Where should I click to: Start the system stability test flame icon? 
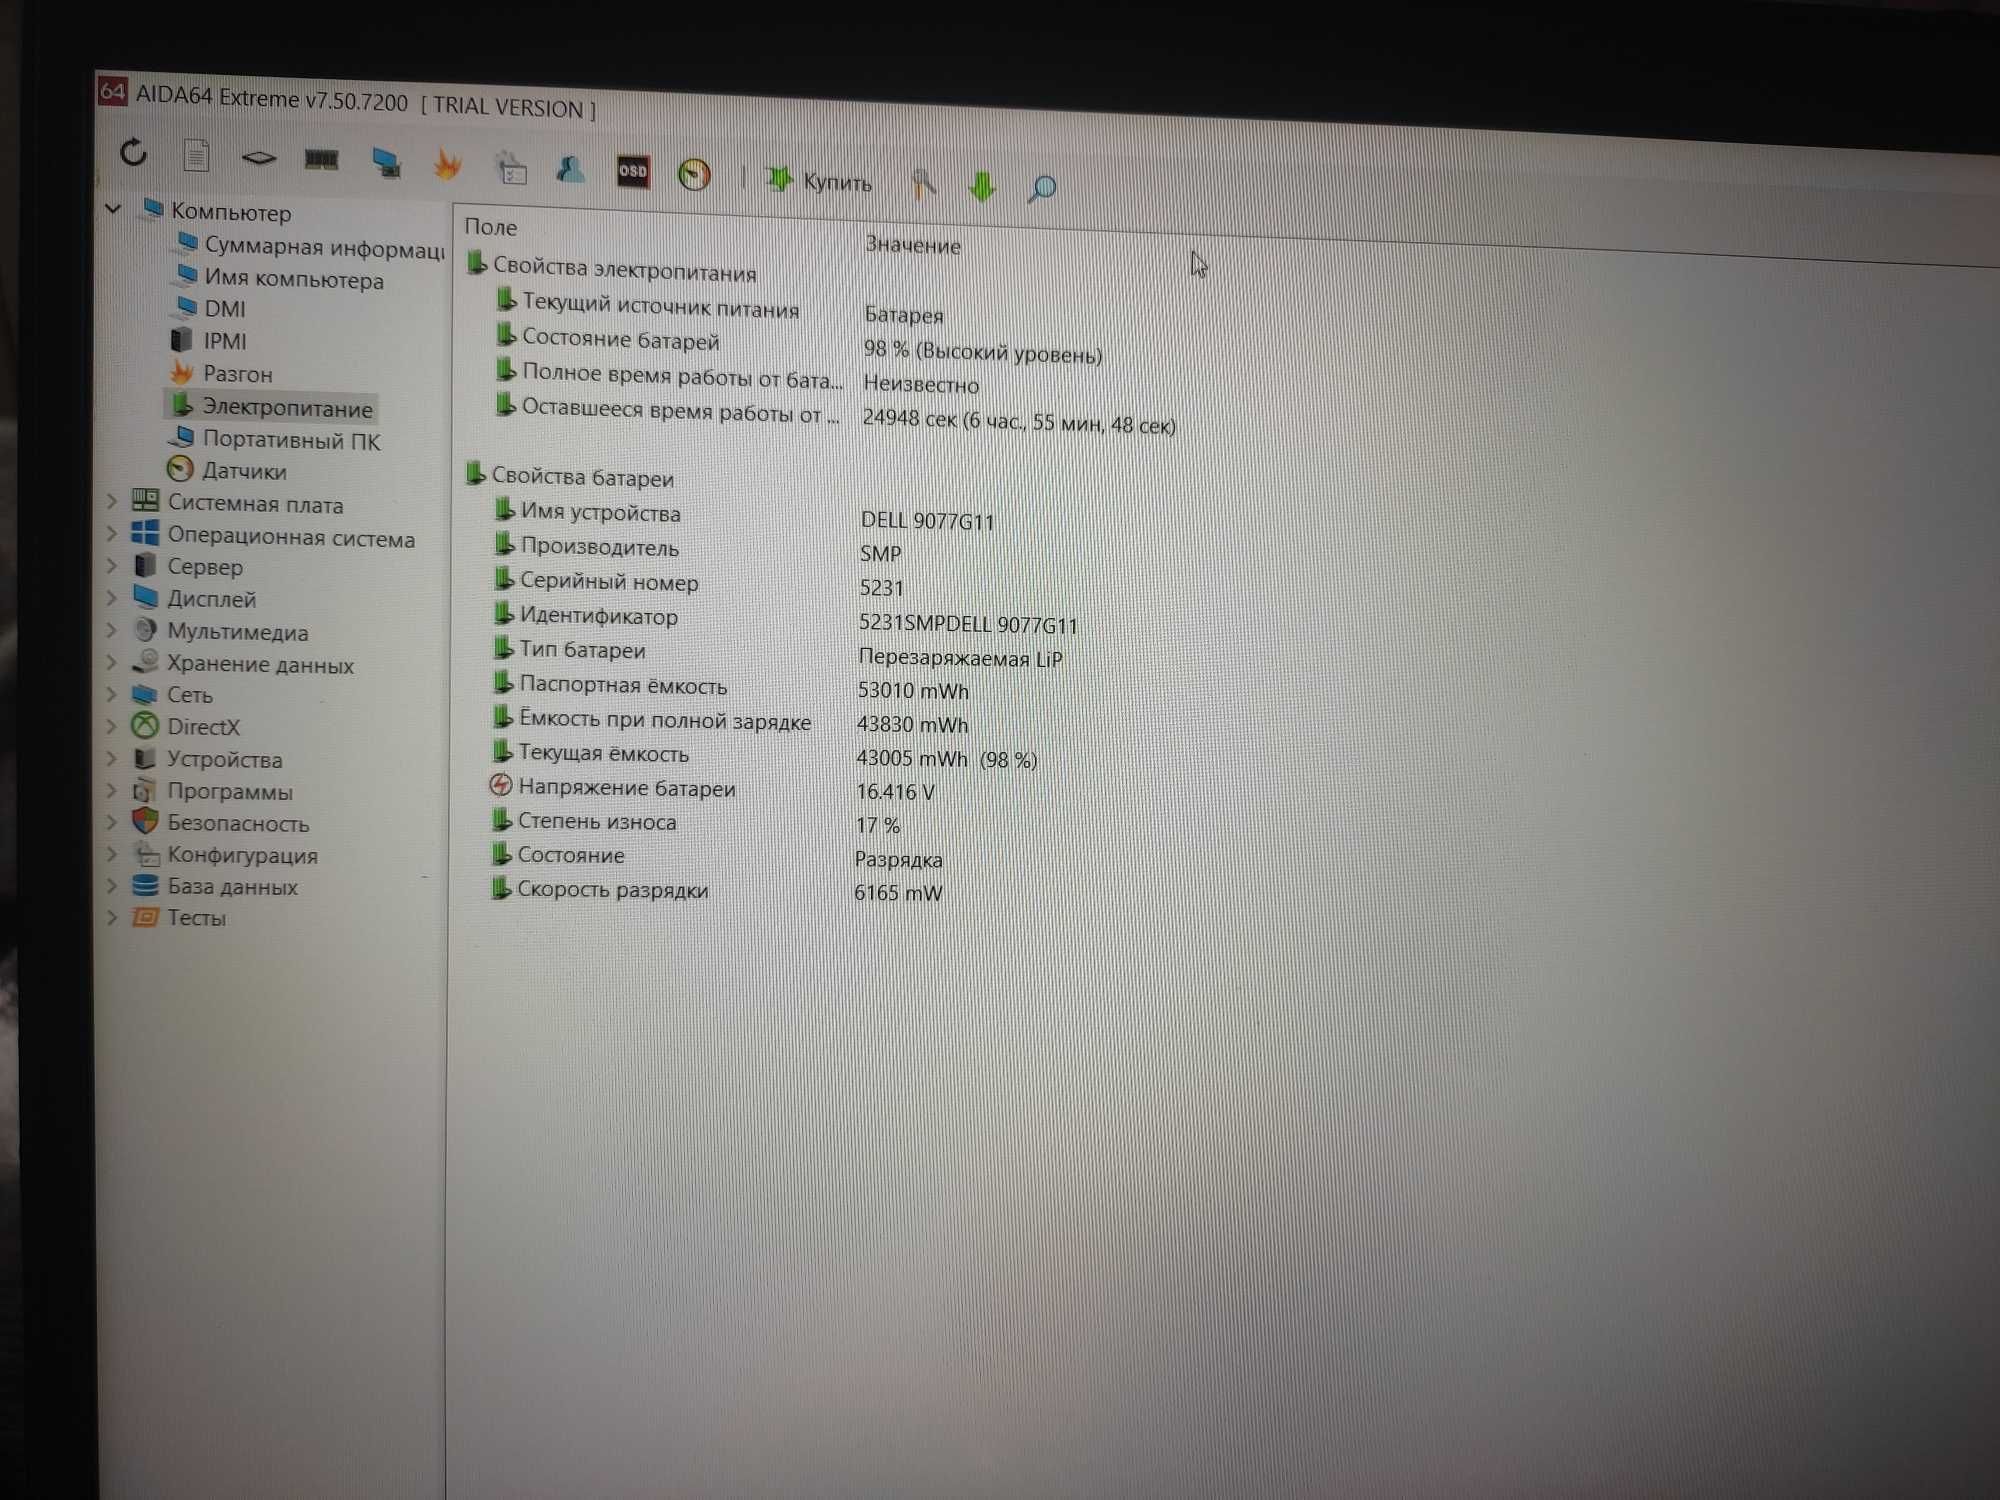(447, 164)
